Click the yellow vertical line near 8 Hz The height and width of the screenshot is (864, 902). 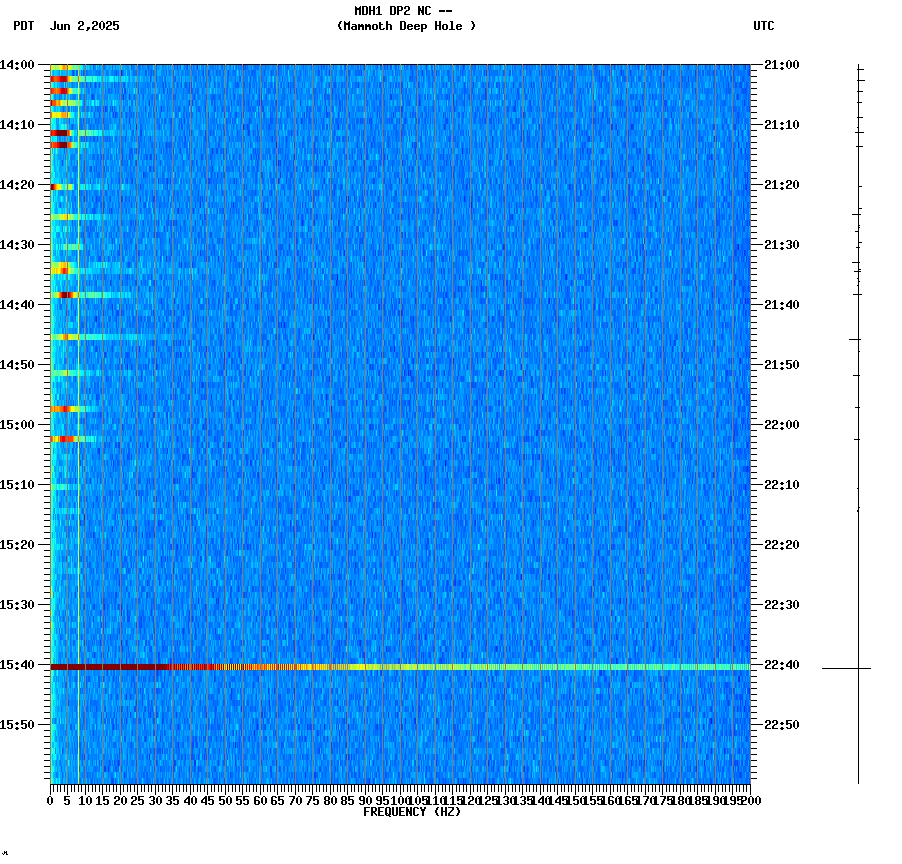77,400
